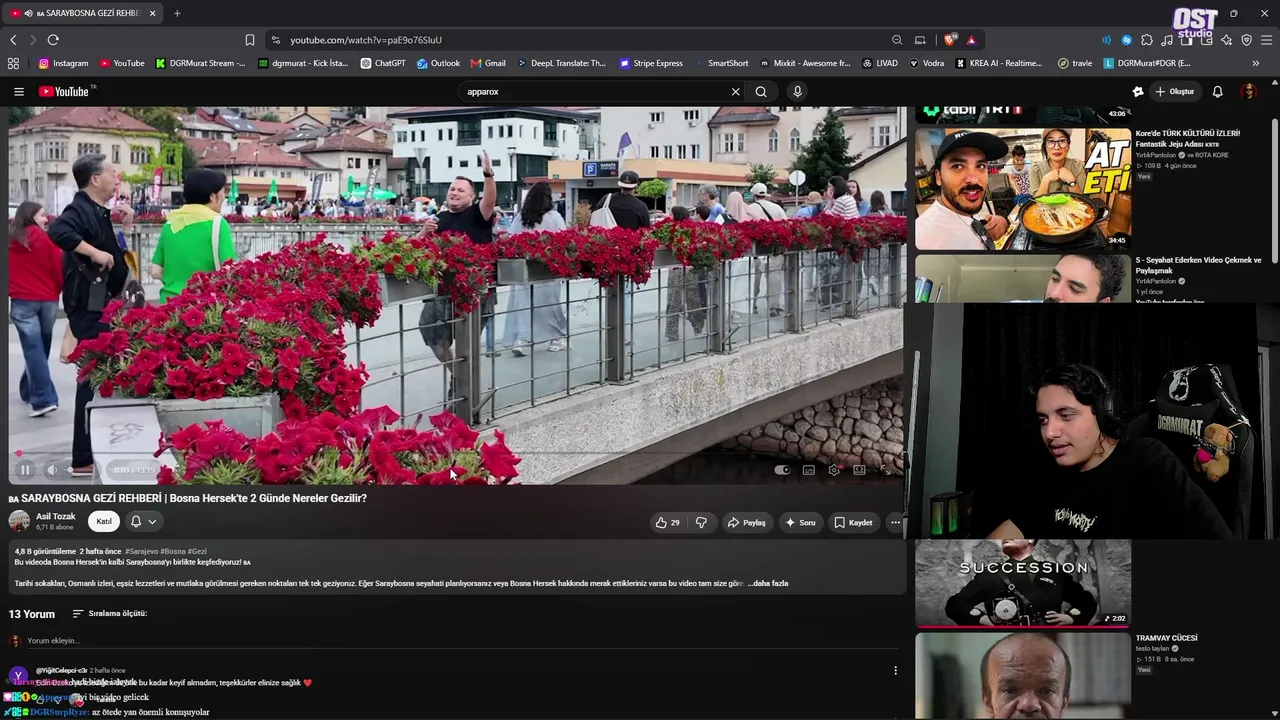This screenshot has height=720, width=1280.
Task: Open the Vodra bookmark
Action: pos(926,63)
